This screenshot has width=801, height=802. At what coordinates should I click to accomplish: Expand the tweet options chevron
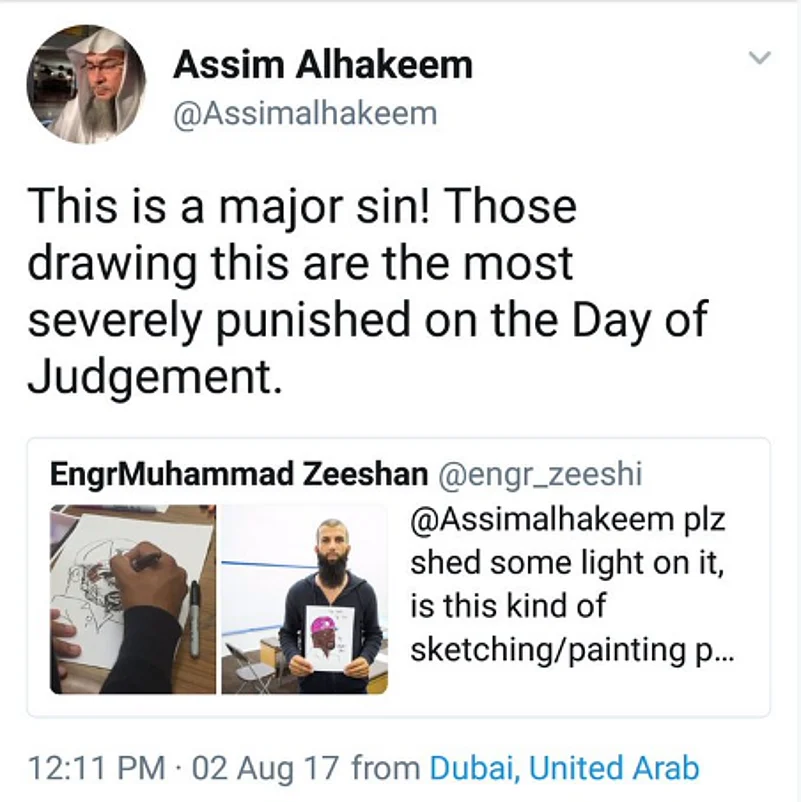tap(760, 58)
